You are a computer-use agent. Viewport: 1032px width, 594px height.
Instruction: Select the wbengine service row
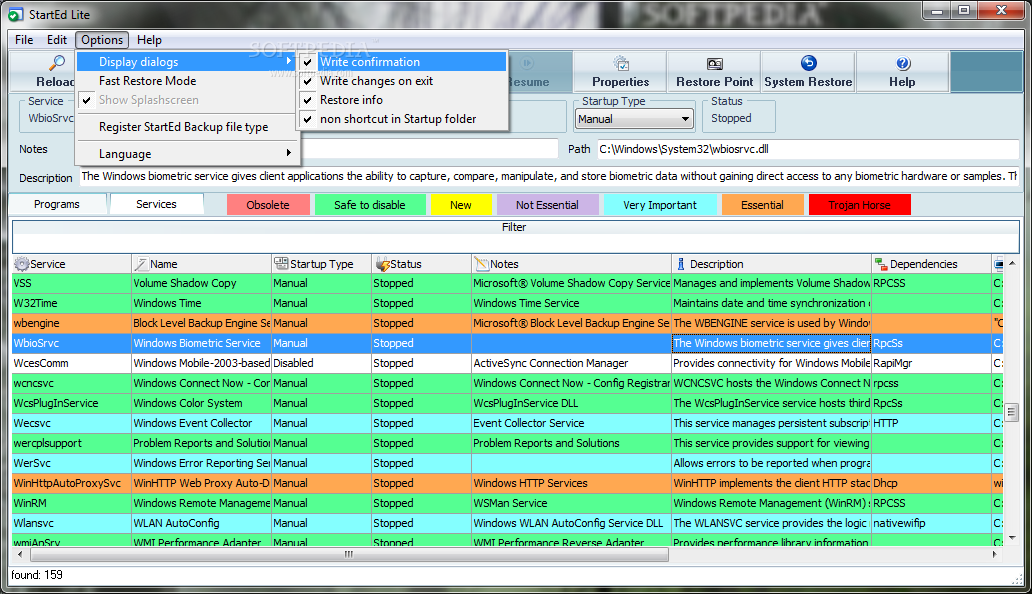[x=507, y=323]
